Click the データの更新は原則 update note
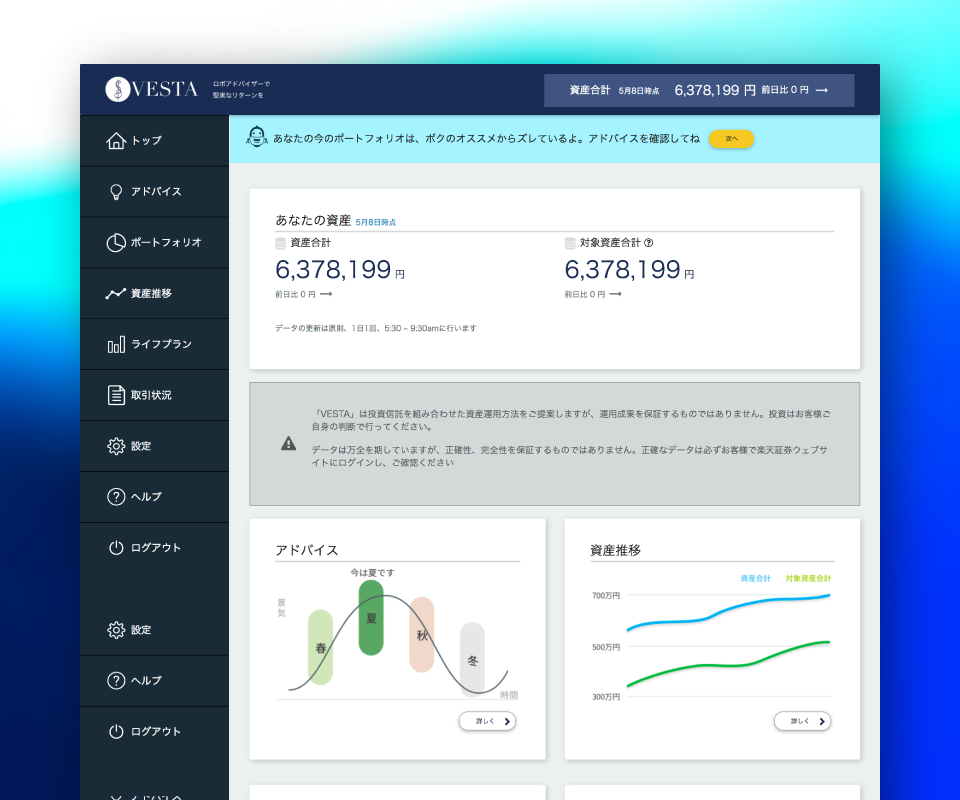 pyautogui.click(x=376, y=328)
